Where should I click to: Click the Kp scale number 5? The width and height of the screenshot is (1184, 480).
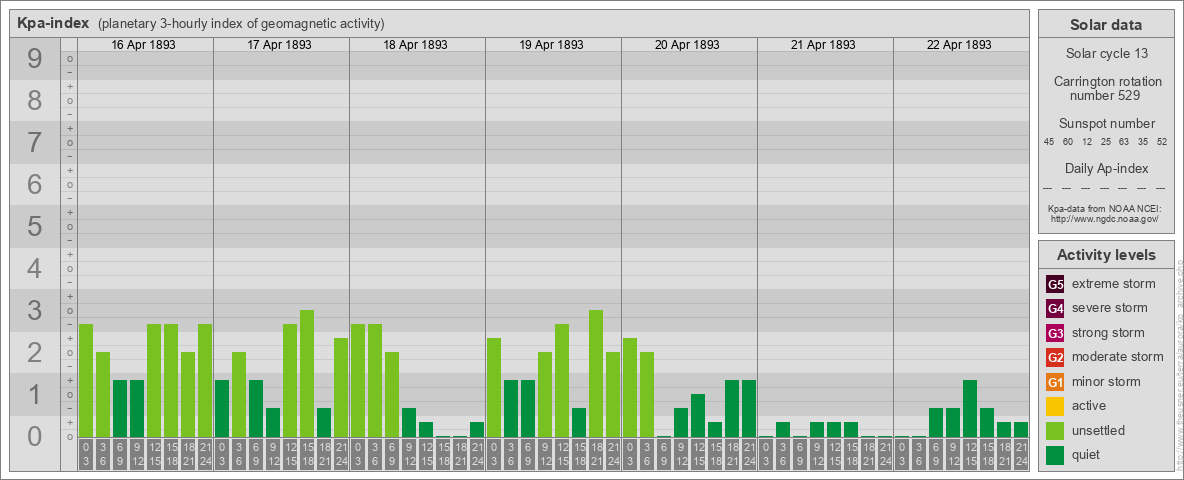35,226
